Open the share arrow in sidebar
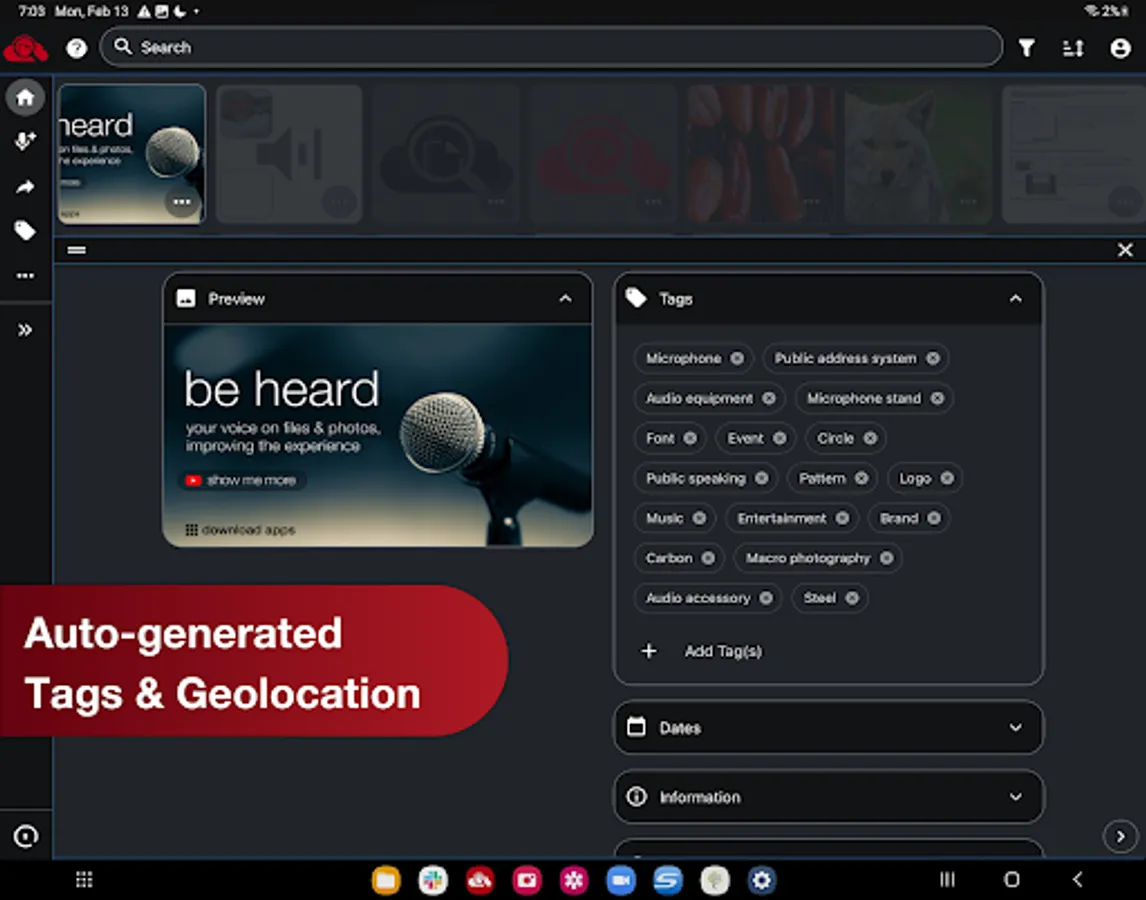The height and width of the screenshot is (900, 1146). coord(25,187)
